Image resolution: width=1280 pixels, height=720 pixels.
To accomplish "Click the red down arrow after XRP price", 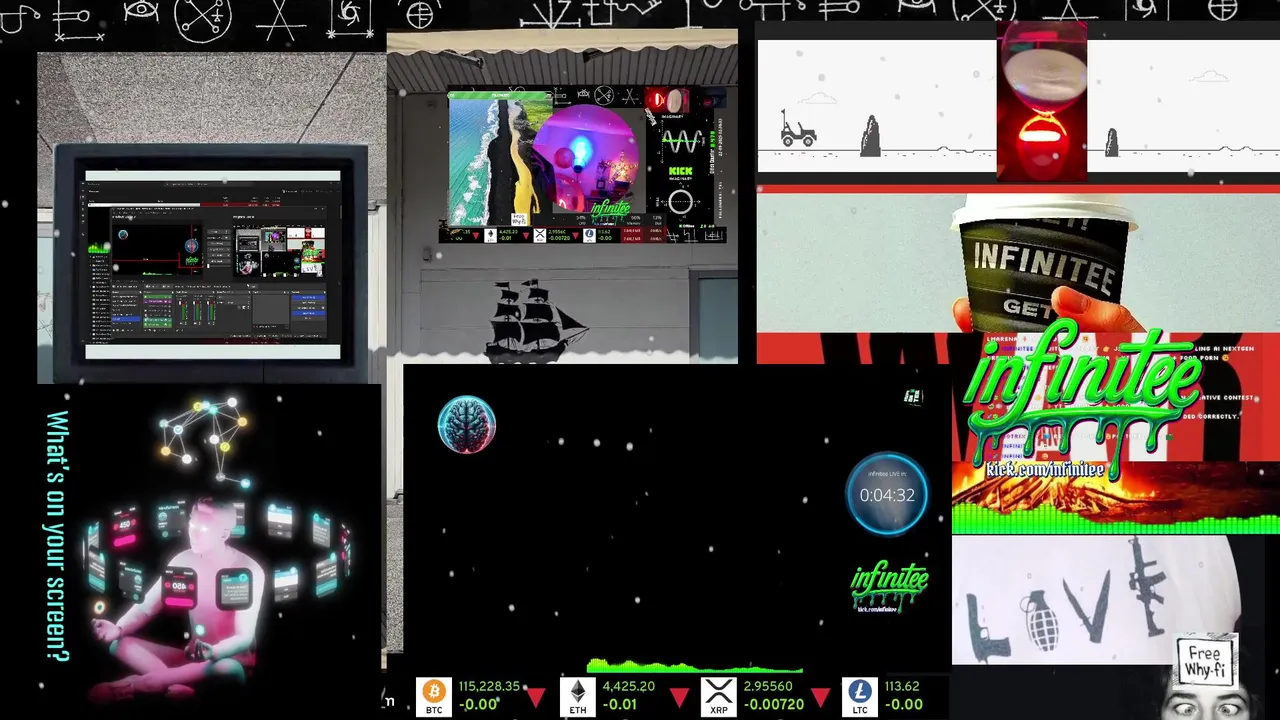I will point(820,697).
